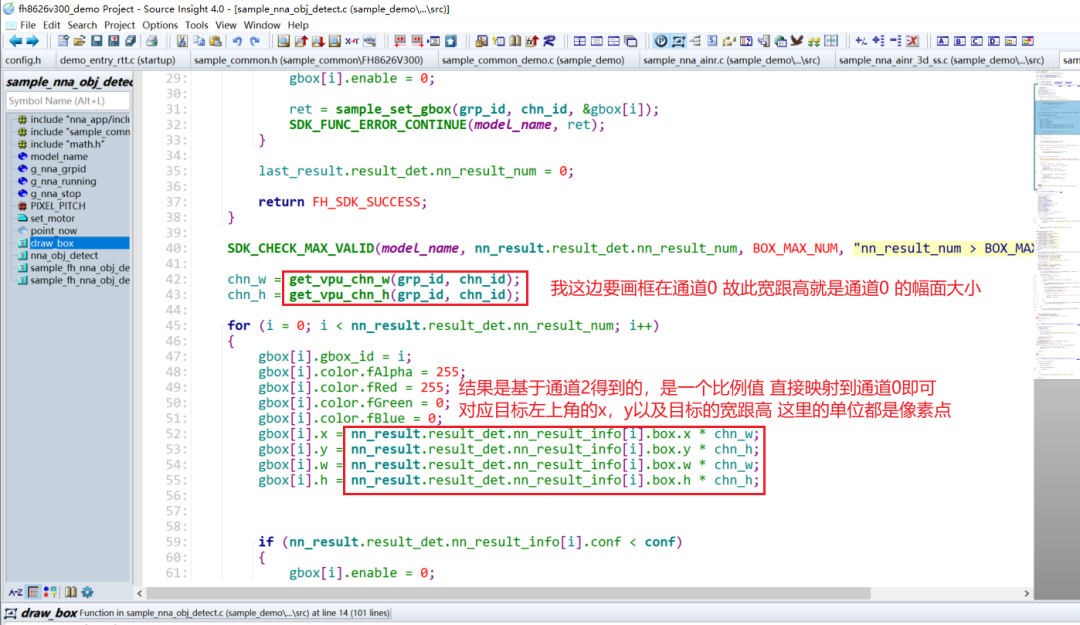
Task: Click the brown bird icon in toolbar
Action: click(796, 41)
